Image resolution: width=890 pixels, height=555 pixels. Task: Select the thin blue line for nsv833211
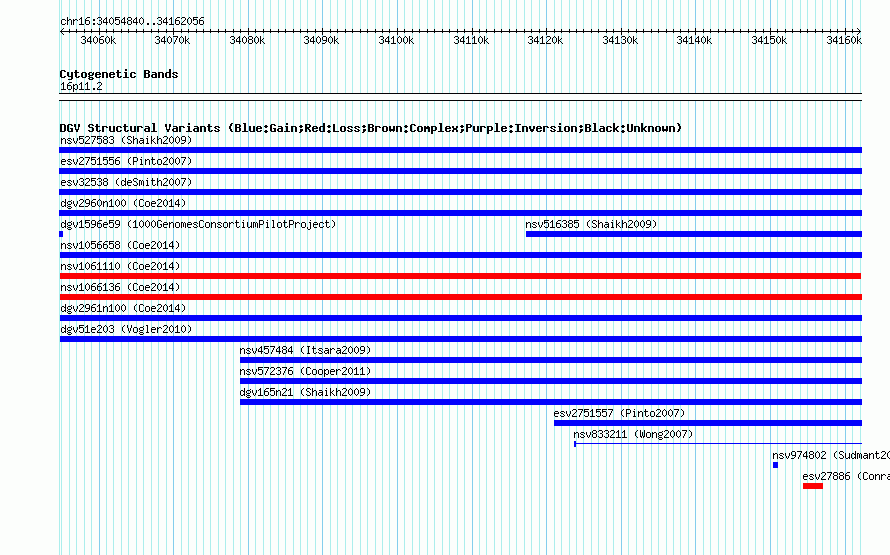pyautogui.click(x=718, y=444)
